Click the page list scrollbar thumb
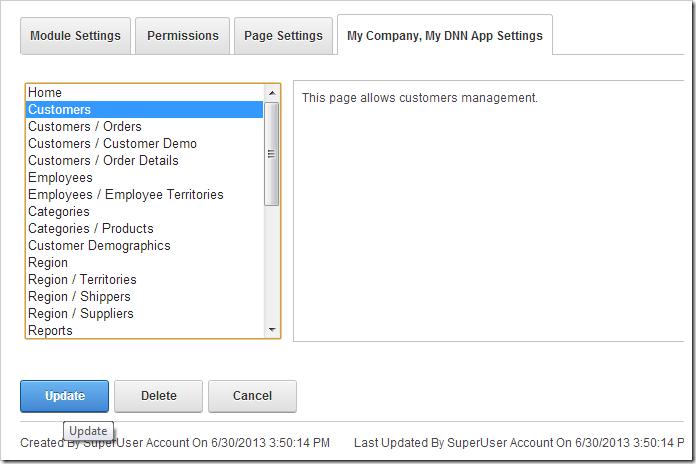Screen dimensions: 696x464 (x=272, y=154)
